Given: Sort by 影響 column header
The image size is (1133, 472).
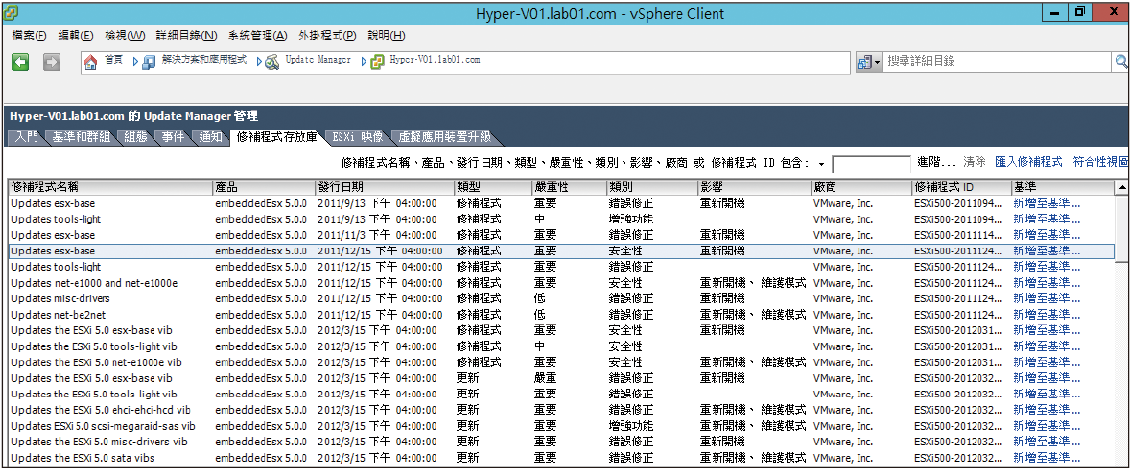Looking at the screenshot, I should (x=754, y=187).
